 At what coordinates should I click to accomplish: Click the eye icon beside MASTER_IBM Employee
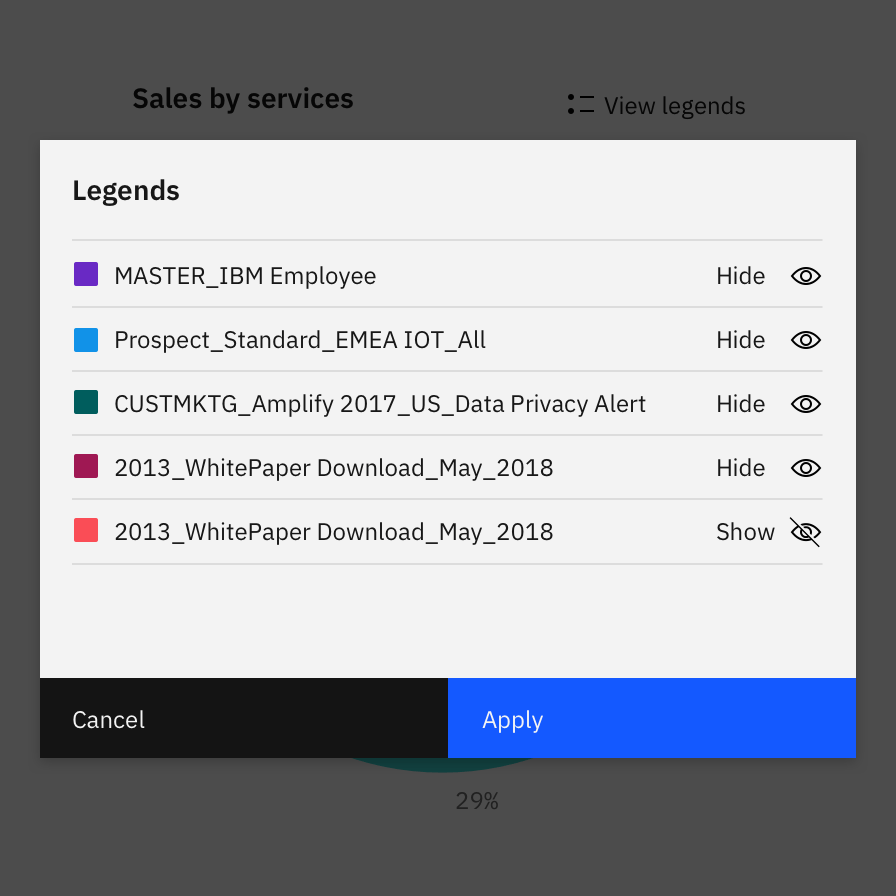tap(805, 276)
